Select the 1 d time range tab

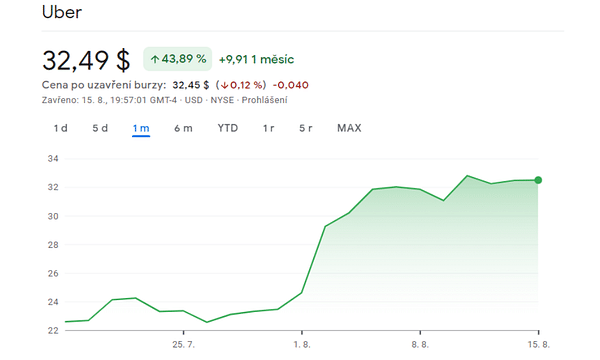point(60,128)
